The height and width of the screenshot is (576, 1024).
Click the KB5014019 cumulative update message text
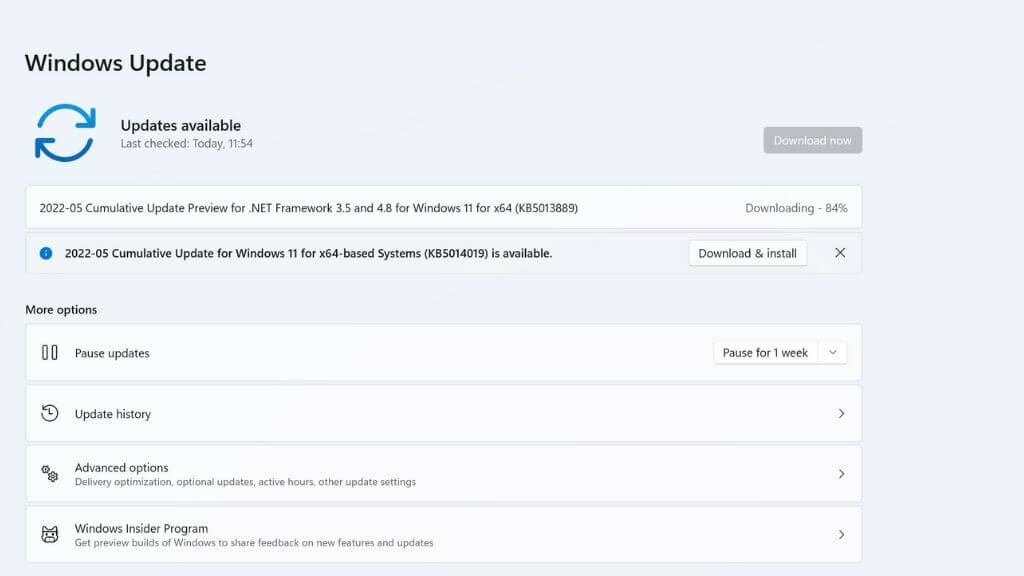click(308, 253)
